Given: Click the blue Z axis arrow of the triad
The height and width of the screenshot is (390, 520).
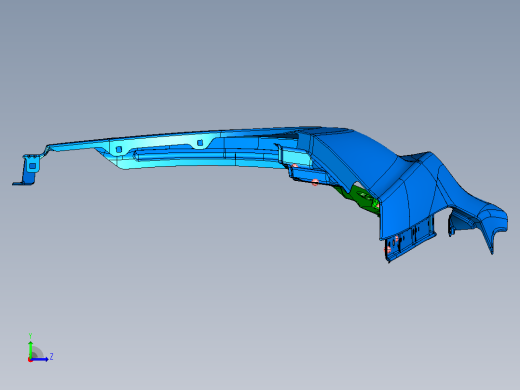Looking at the screenshot, I should pyautogui.click(x=39, y=359).
